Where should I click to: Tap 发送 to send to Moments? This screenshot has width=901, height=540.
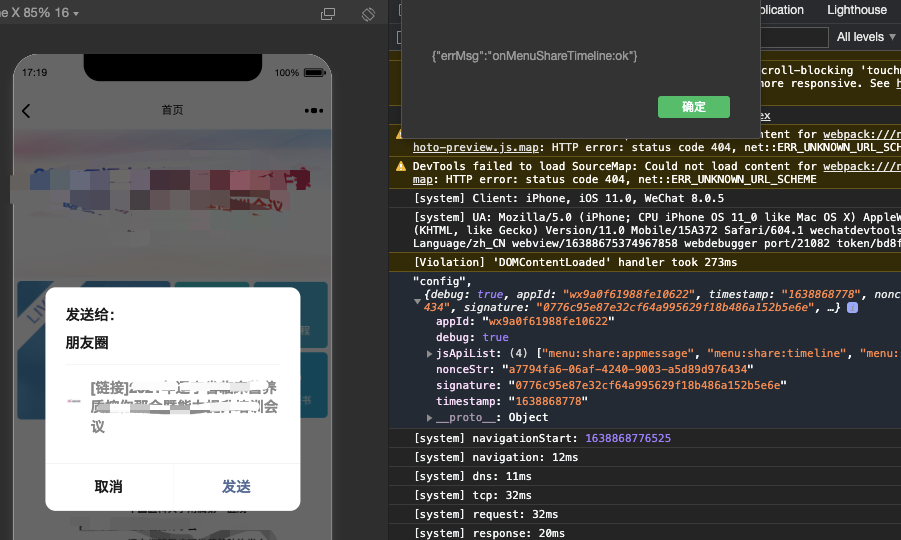pos(236,487)
